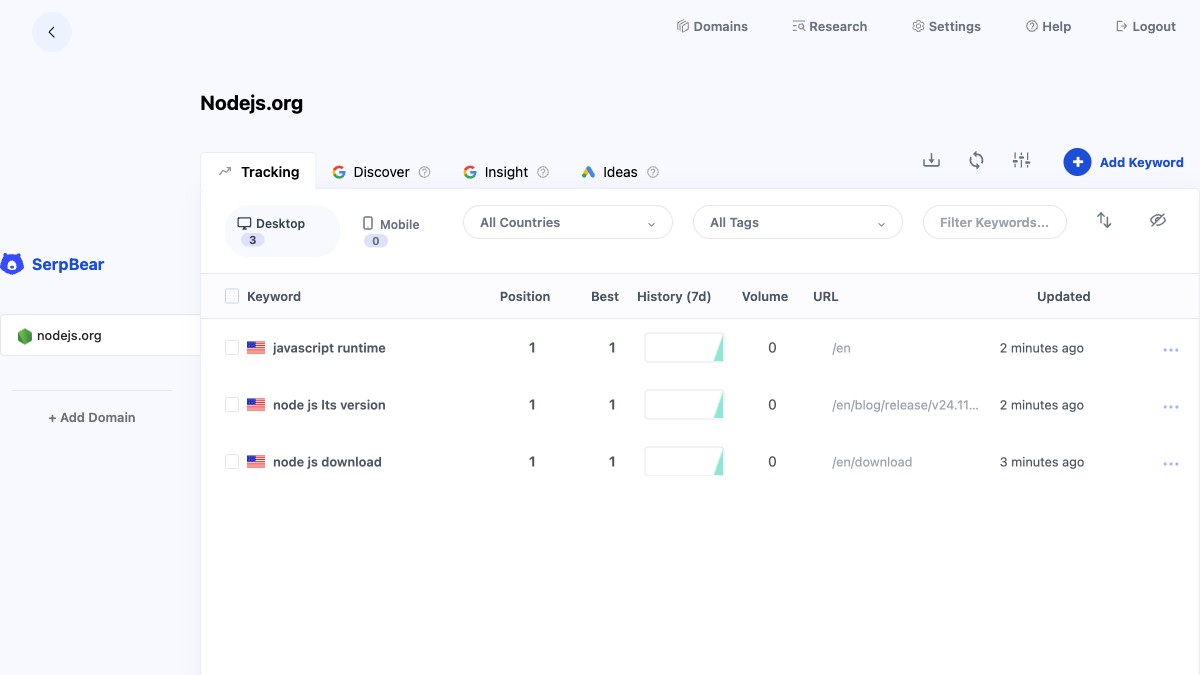The width and height of the screenshot is (1200, 675).
Task: Refresh all keywords with reload icon
Action: click(976, 160)
